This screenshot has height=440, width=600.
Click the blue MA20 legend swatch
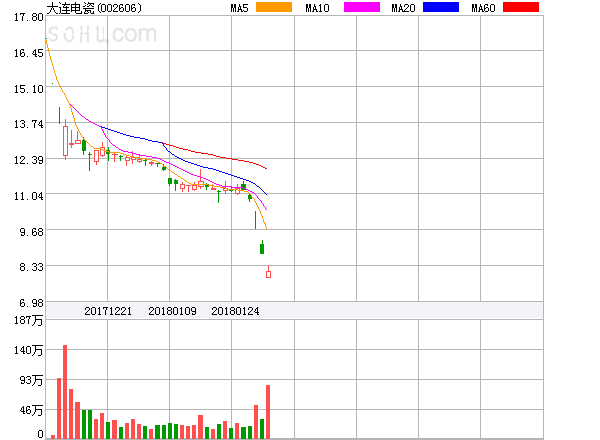point(441,7)
